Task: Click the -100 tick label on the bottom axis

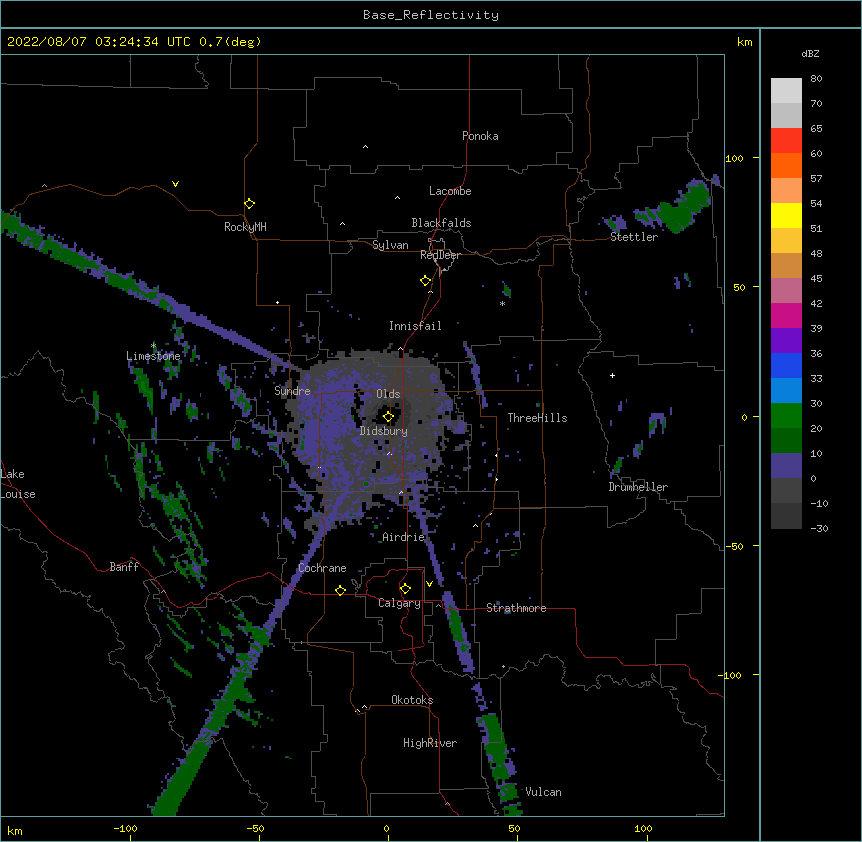Action: click(125, 828)
